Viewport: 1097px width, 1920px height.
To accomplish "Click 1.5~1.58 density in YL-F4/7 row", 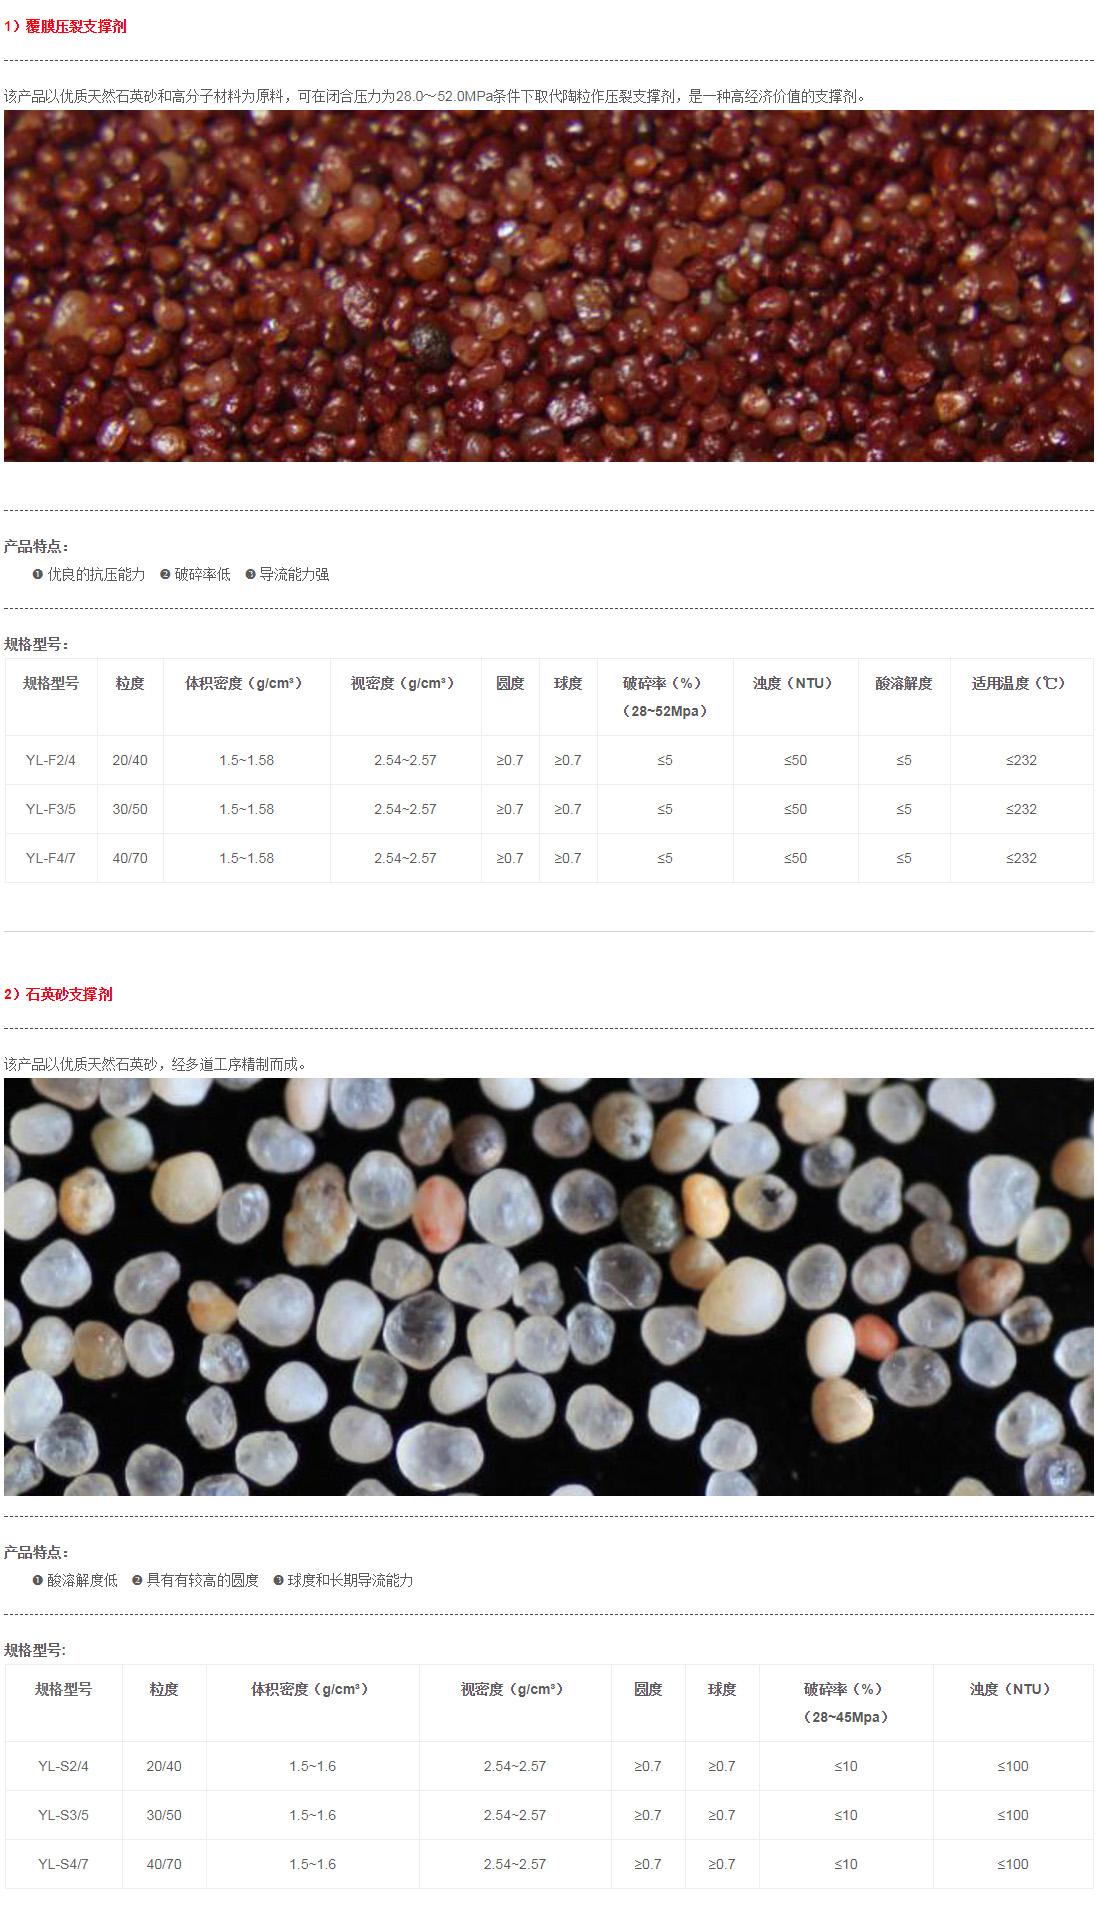I will point(247,859).
